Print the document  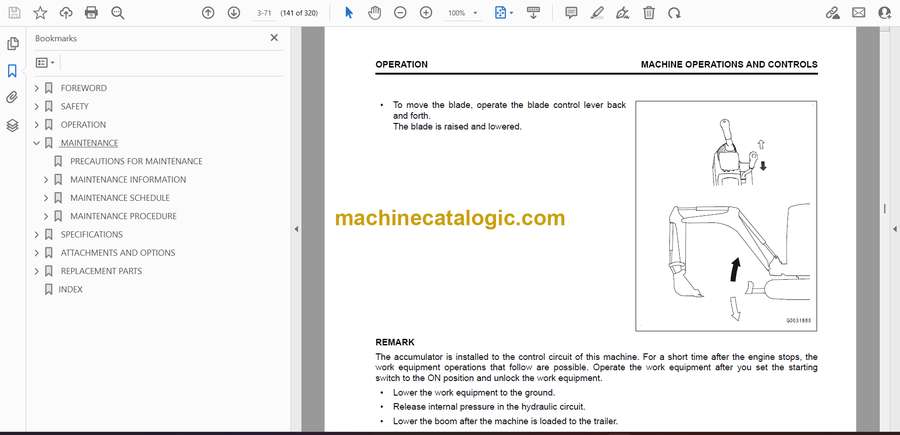pos(91,13)
